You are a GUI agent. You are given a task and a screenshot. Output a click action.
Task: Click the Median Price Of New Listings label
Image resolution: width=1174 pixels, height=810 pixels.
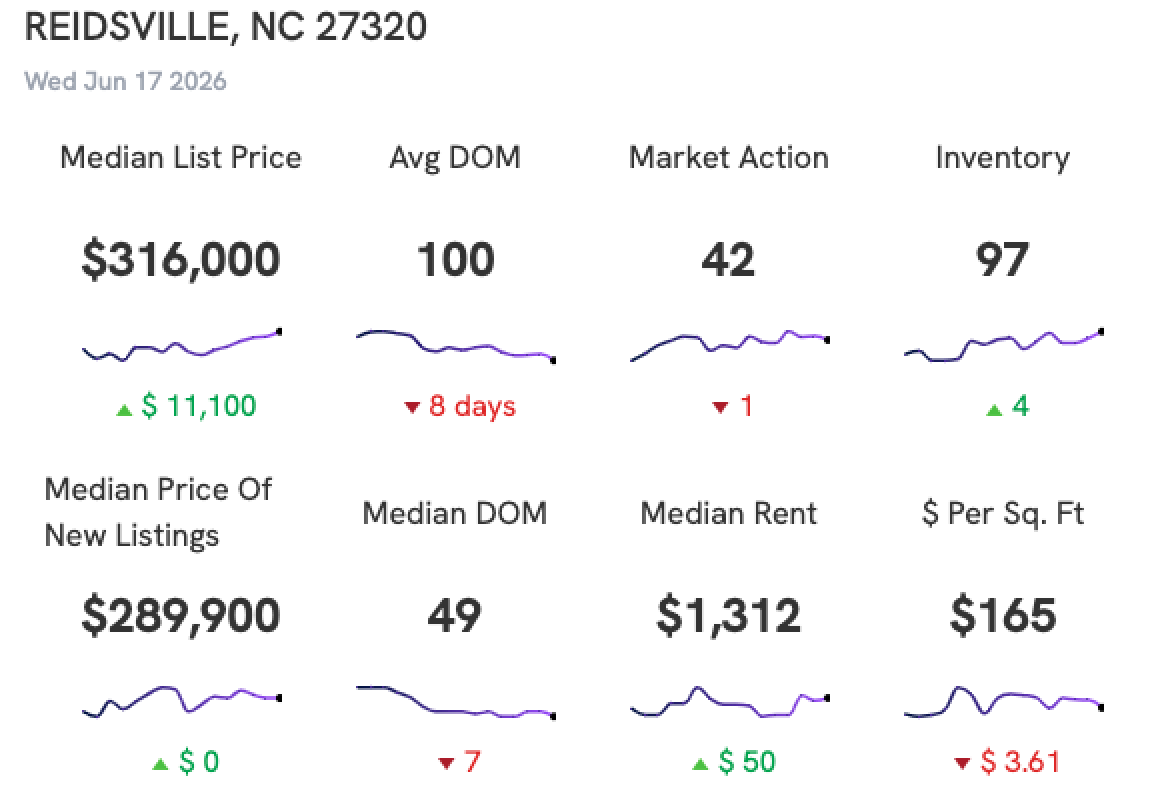(158, 513)
